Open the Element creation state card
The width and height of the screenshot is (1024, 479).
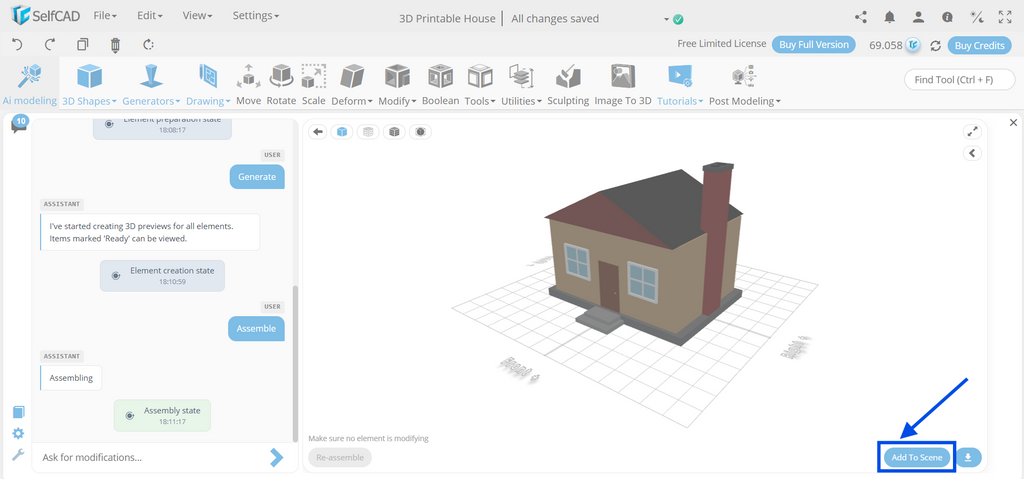click(163, 276)
